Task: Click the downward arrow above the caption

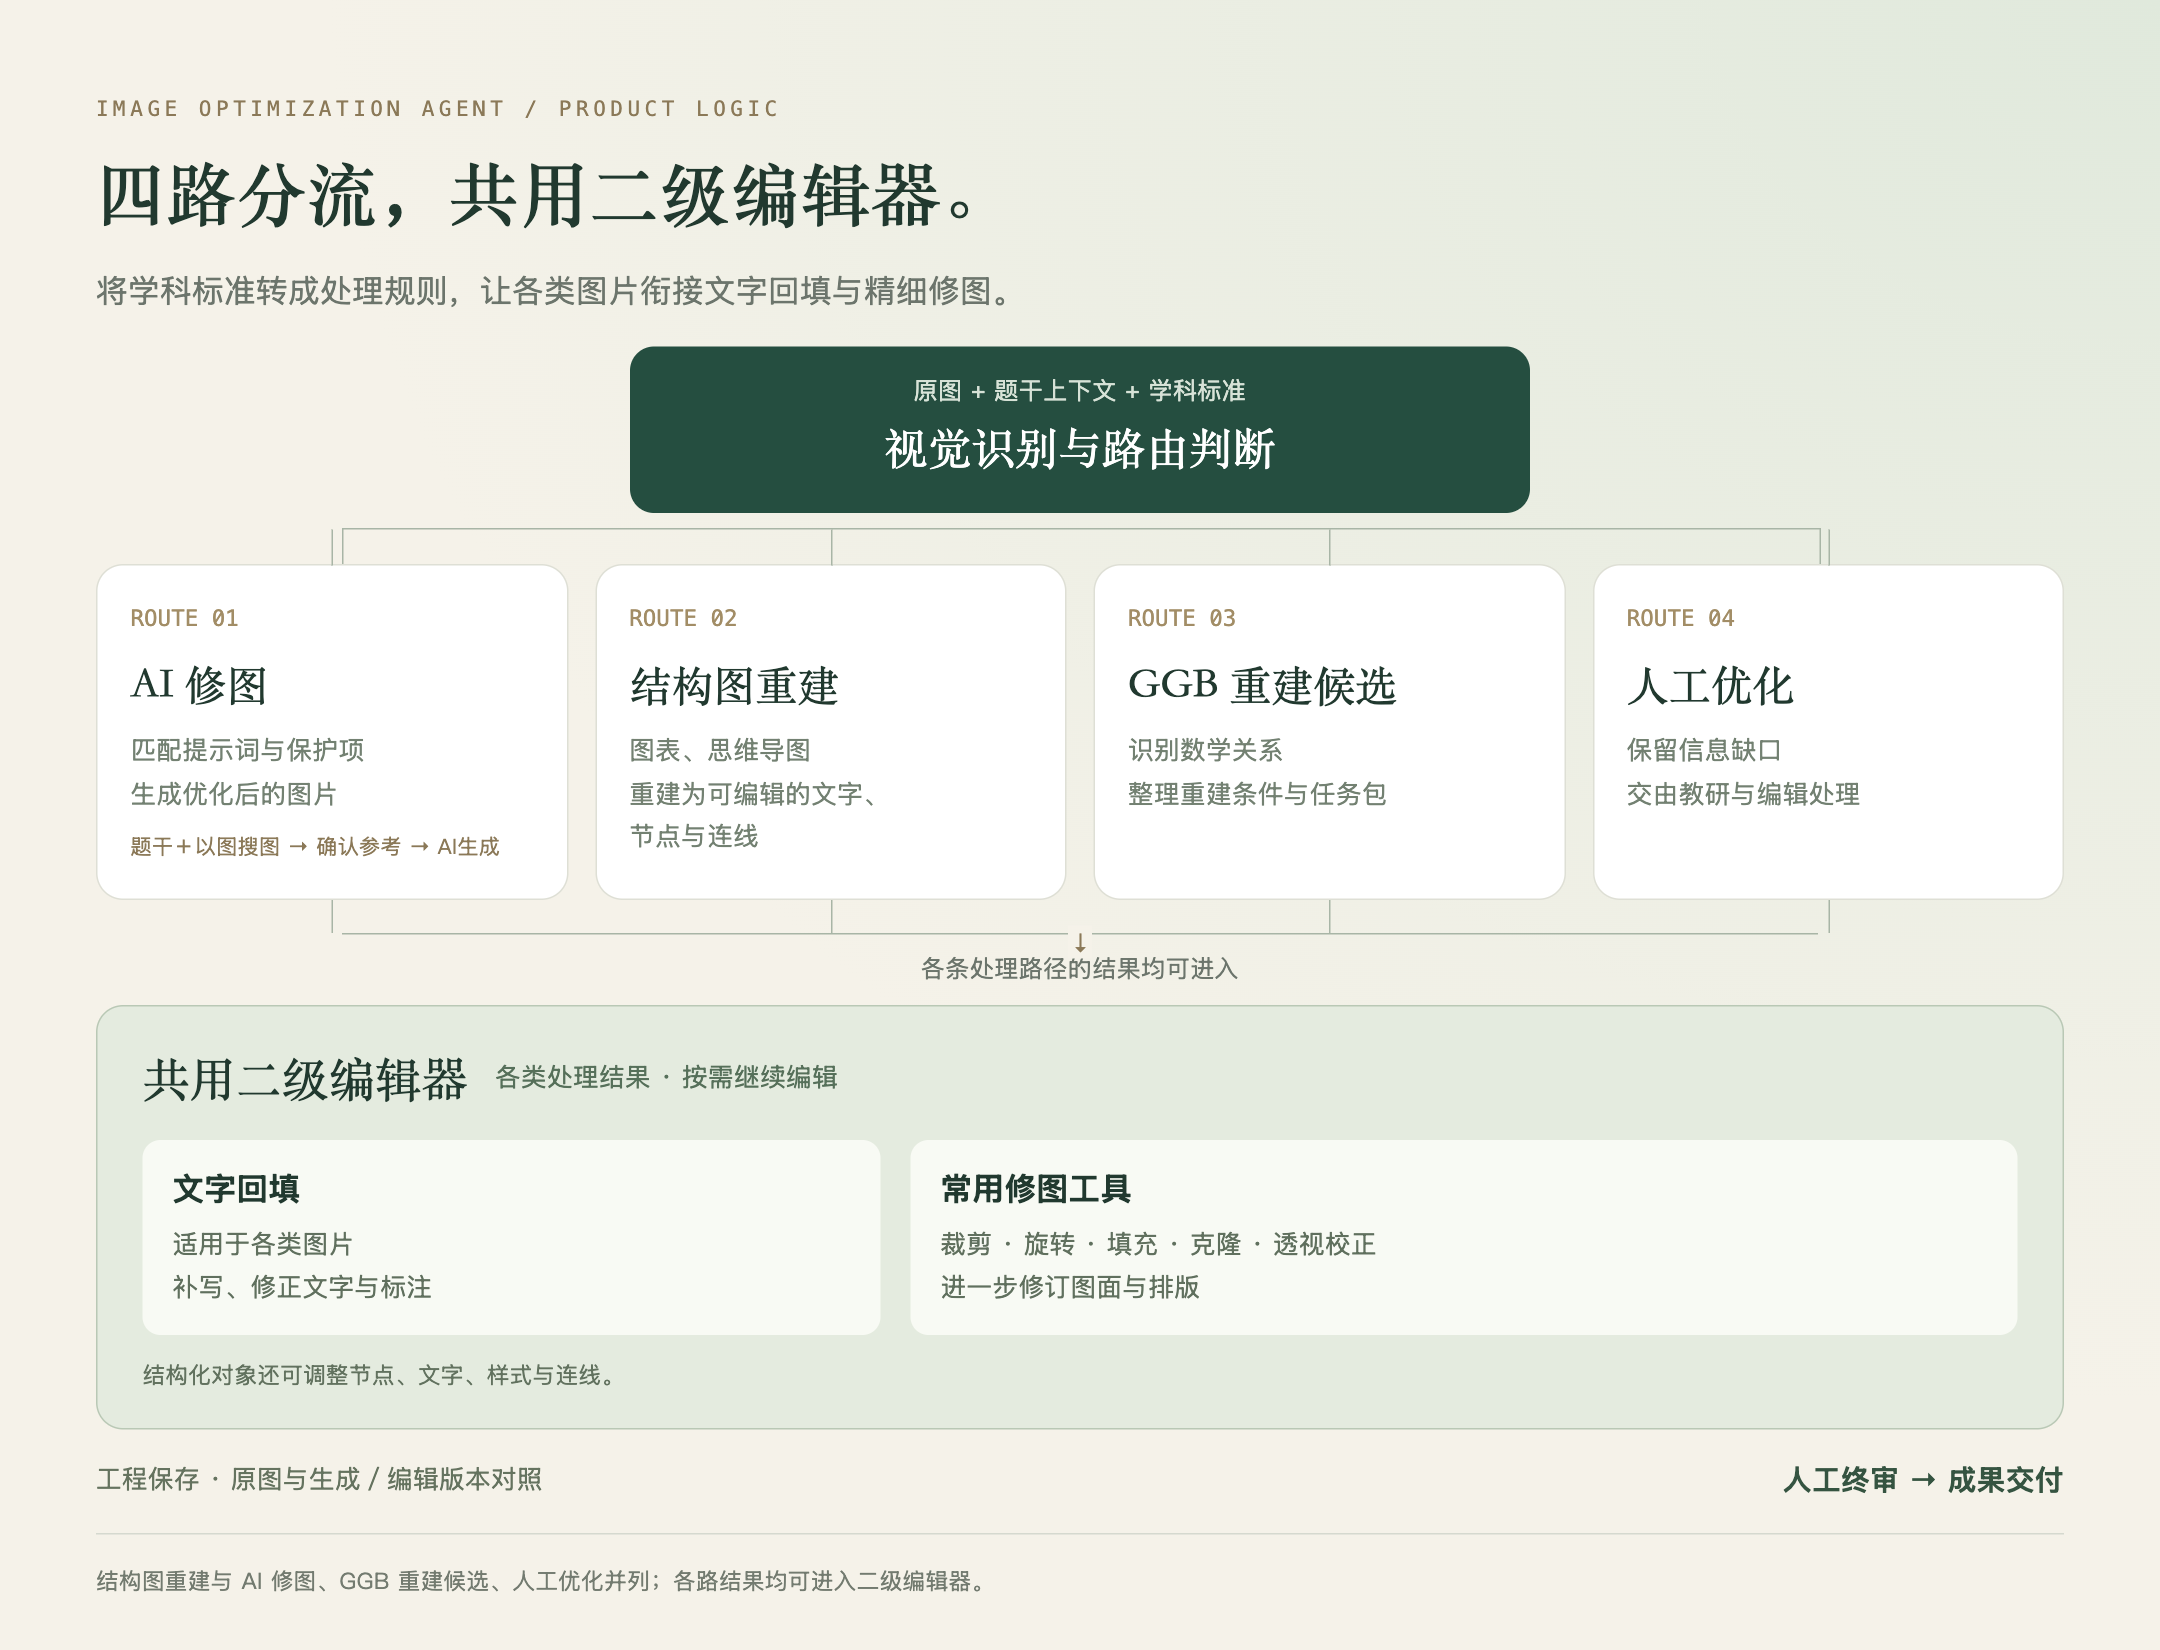Action: (1080, 942)
